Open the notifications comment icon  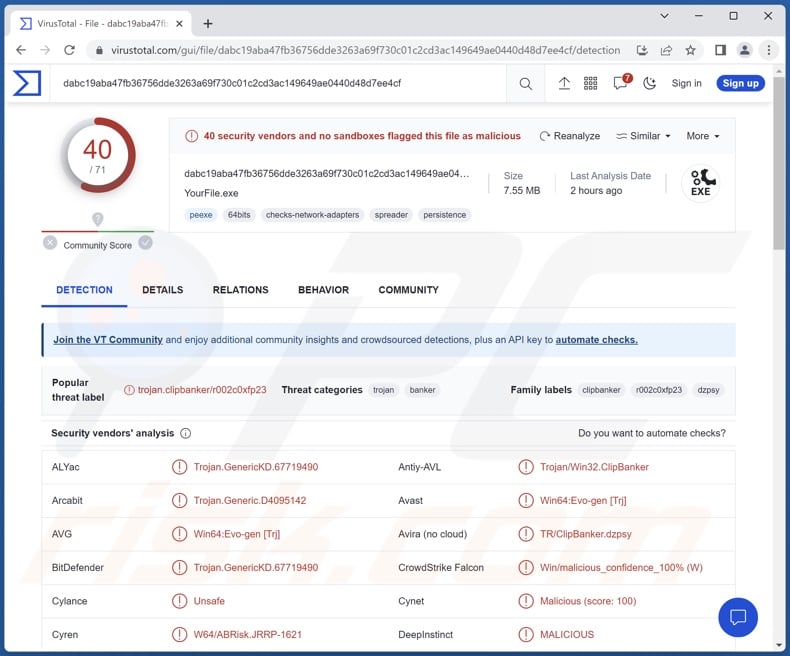tap(620, 83)
